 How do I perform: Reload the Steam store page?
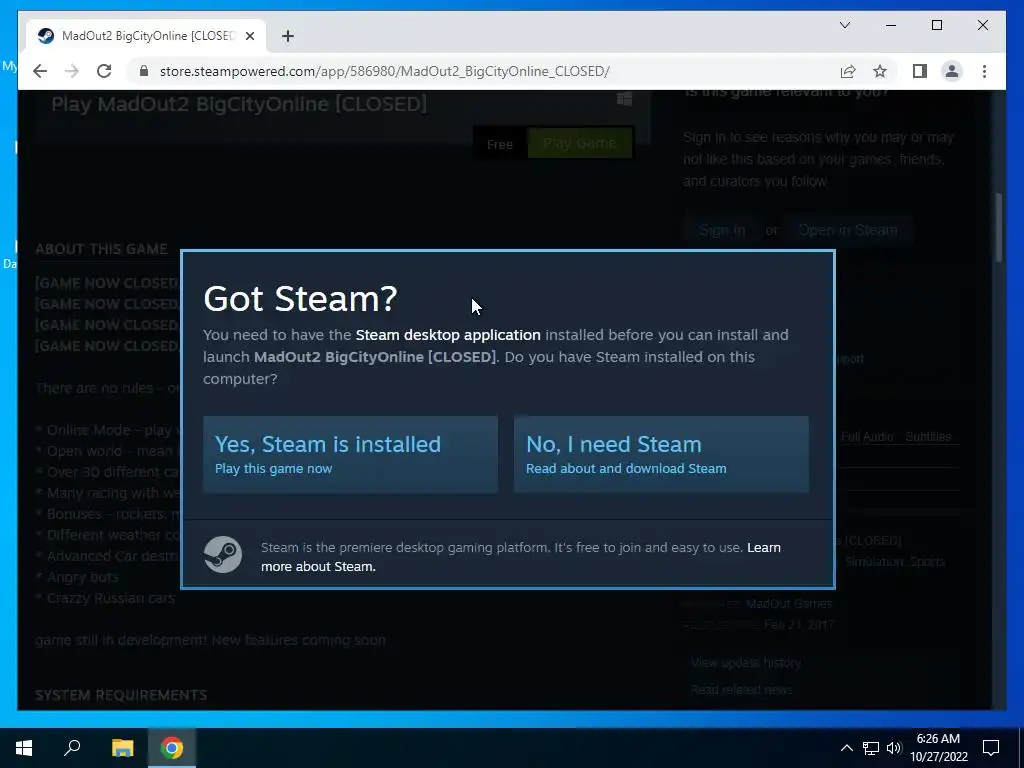[x=104, y=71]
